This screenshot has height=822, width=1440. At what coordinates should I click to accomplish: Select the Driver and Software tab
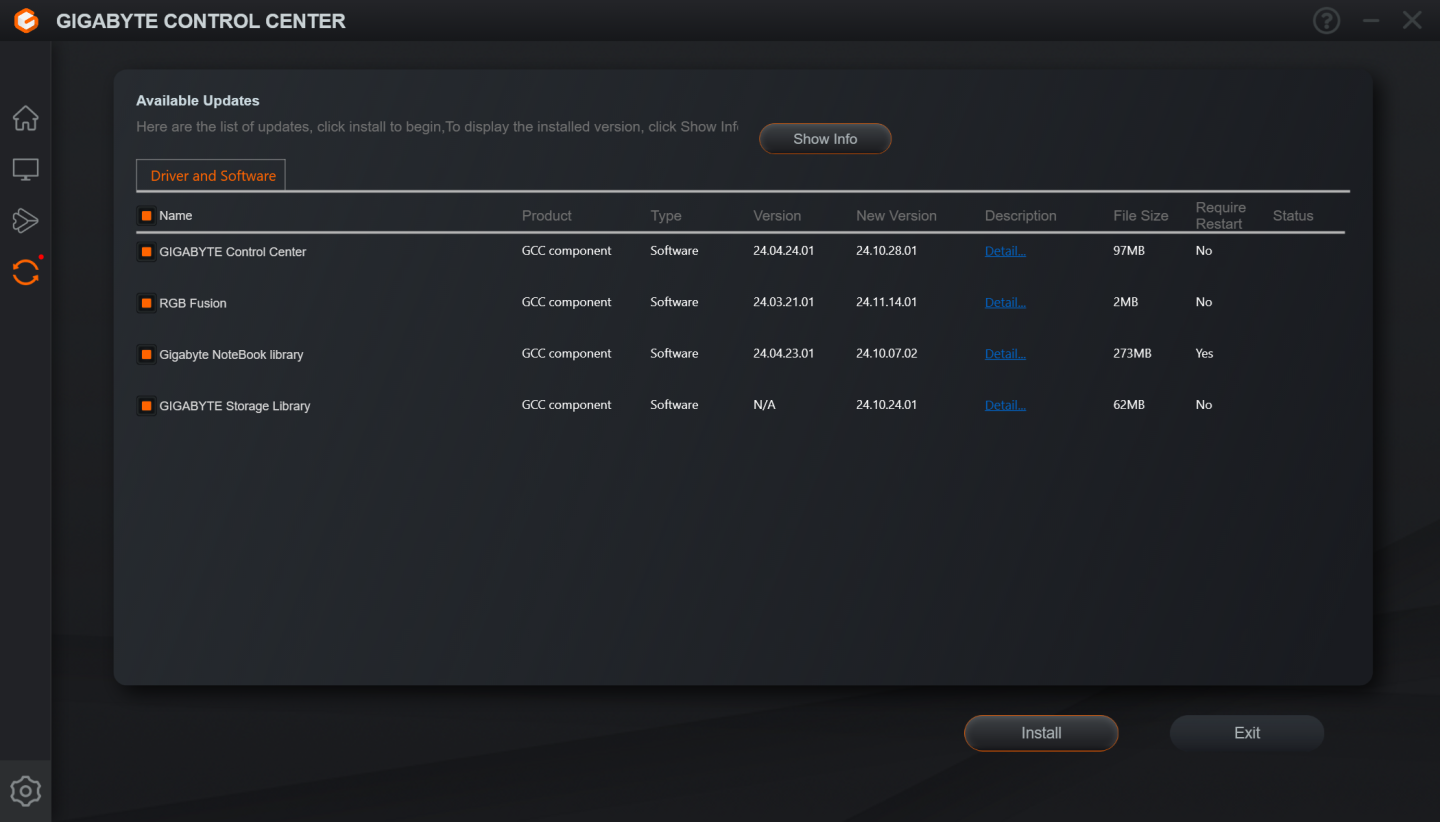click(211, 175)
